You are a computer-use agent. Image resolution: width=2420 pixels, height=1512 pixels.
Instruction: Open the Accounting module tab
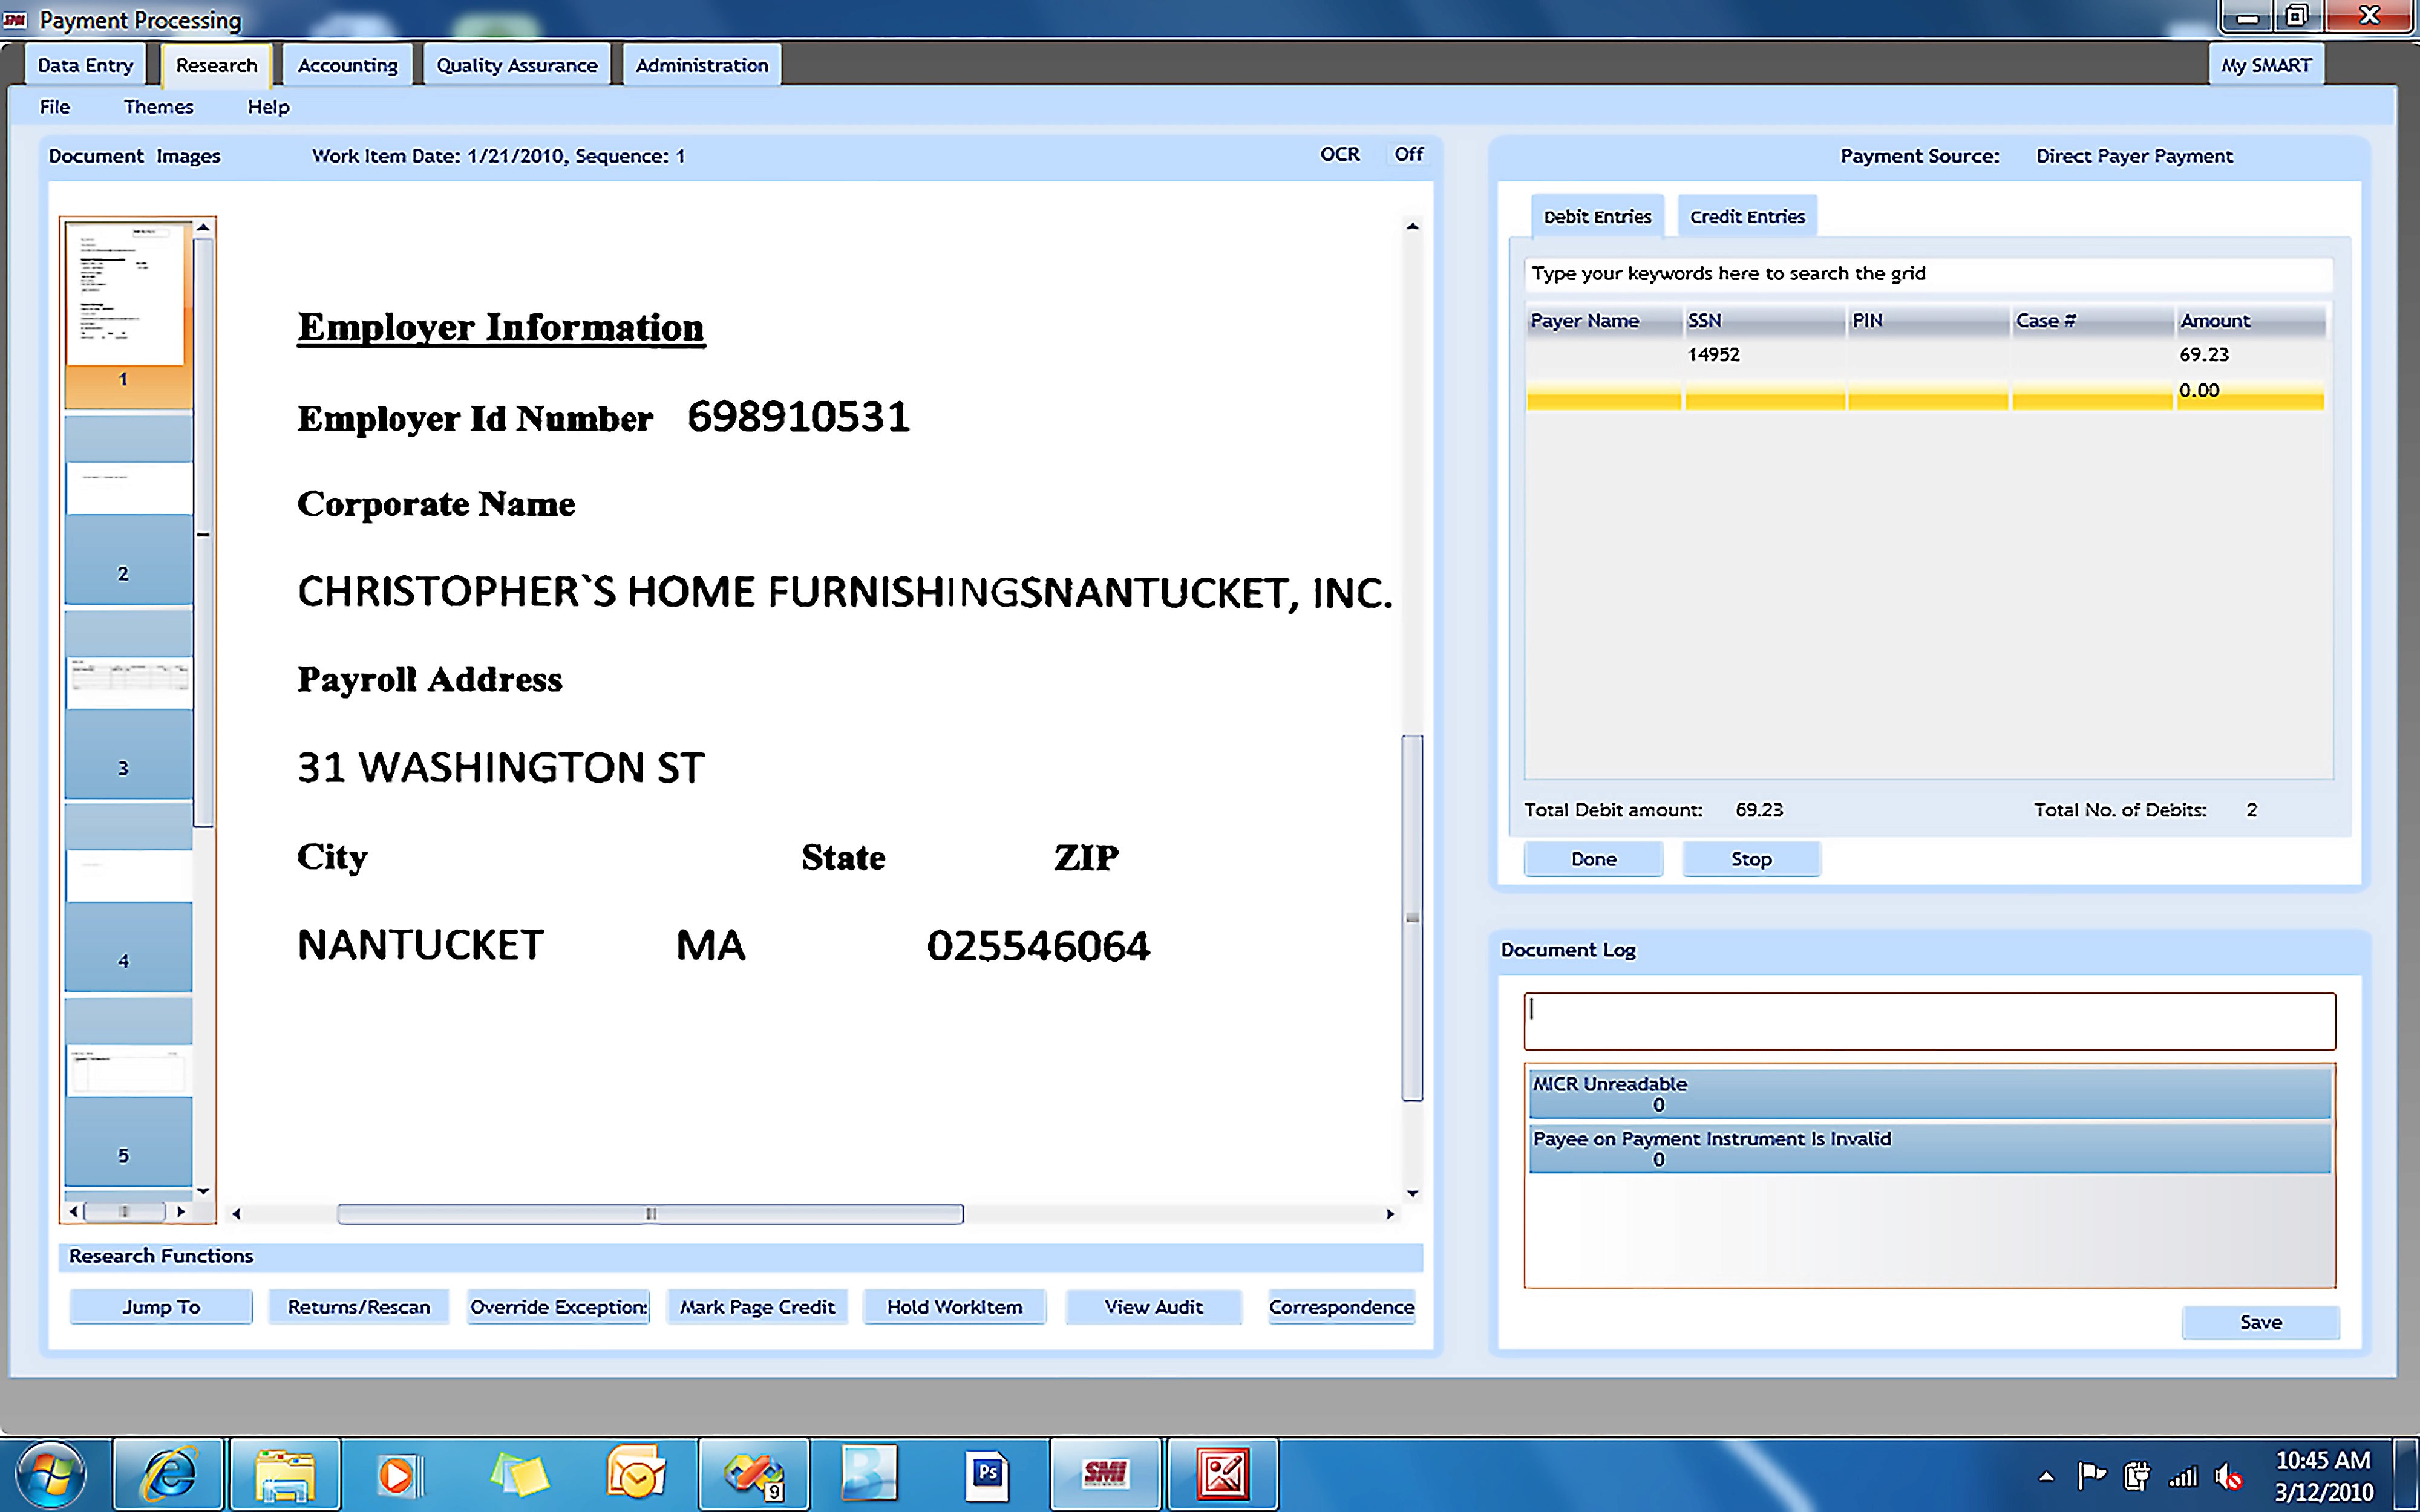347,65
